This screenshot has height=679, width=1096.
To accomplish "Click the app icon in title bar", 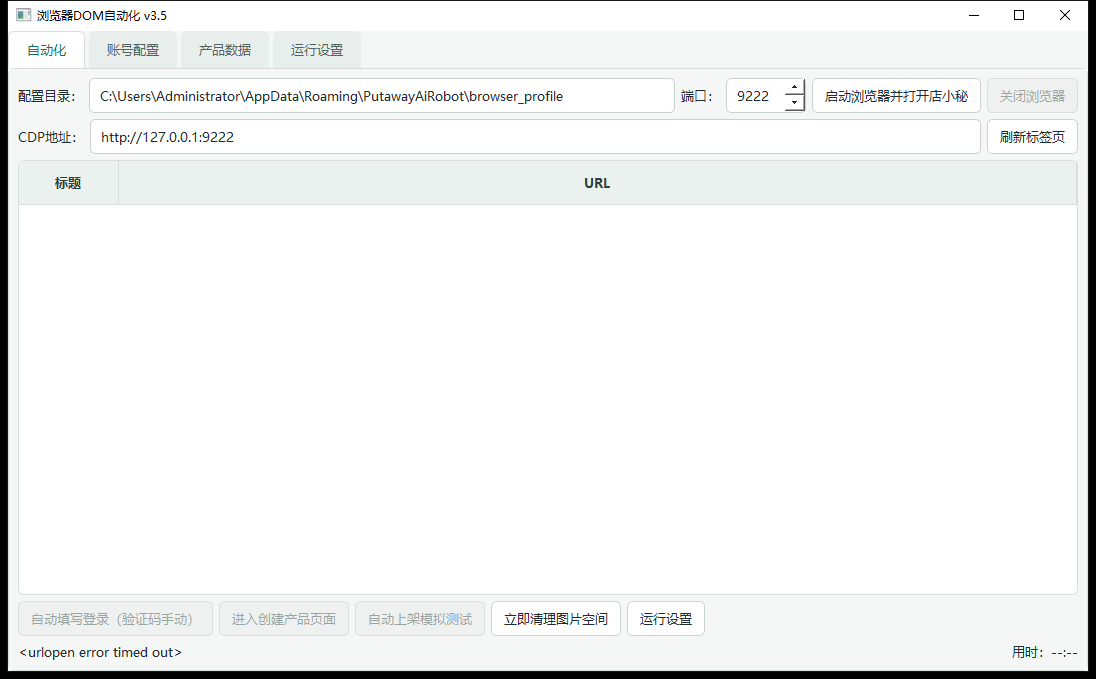I will pos(23,15).
